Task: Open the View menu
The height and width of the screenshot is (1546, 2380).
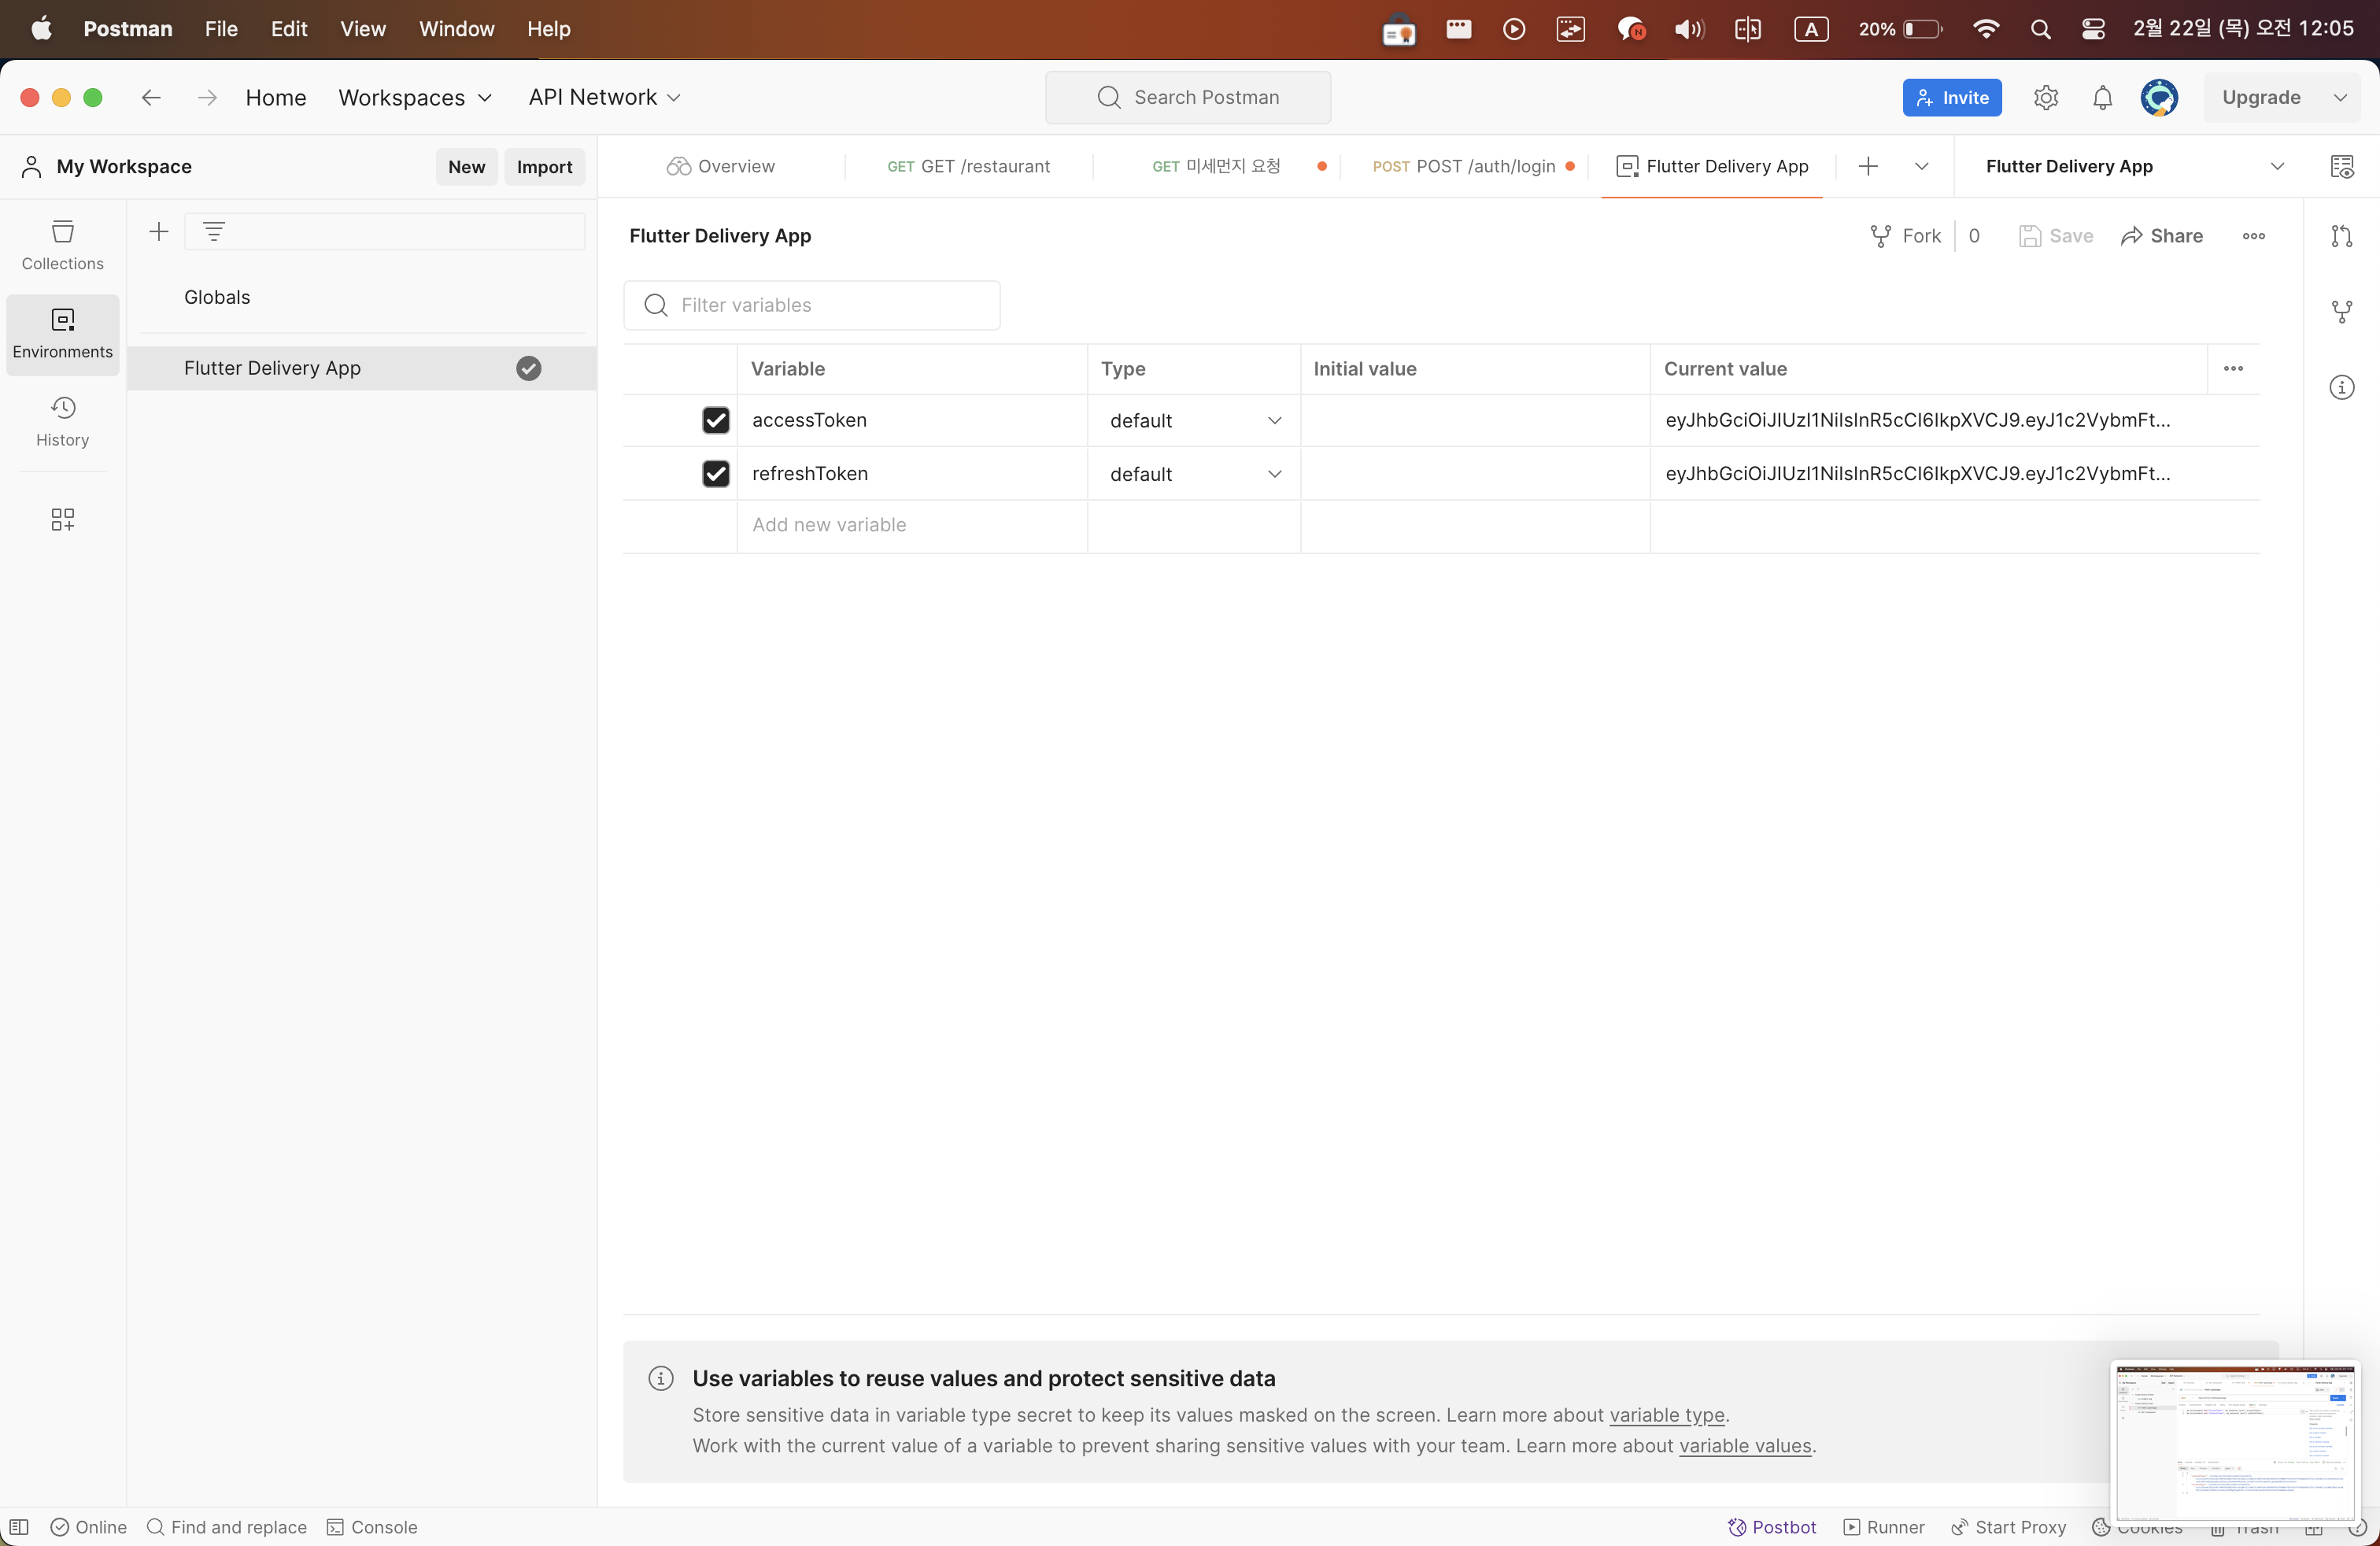Action: point(362,29)
